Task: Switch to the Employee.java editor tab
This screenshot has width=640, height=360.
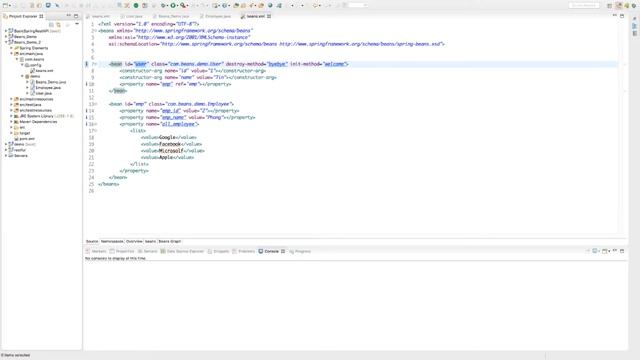Action: tap(218, 16)
